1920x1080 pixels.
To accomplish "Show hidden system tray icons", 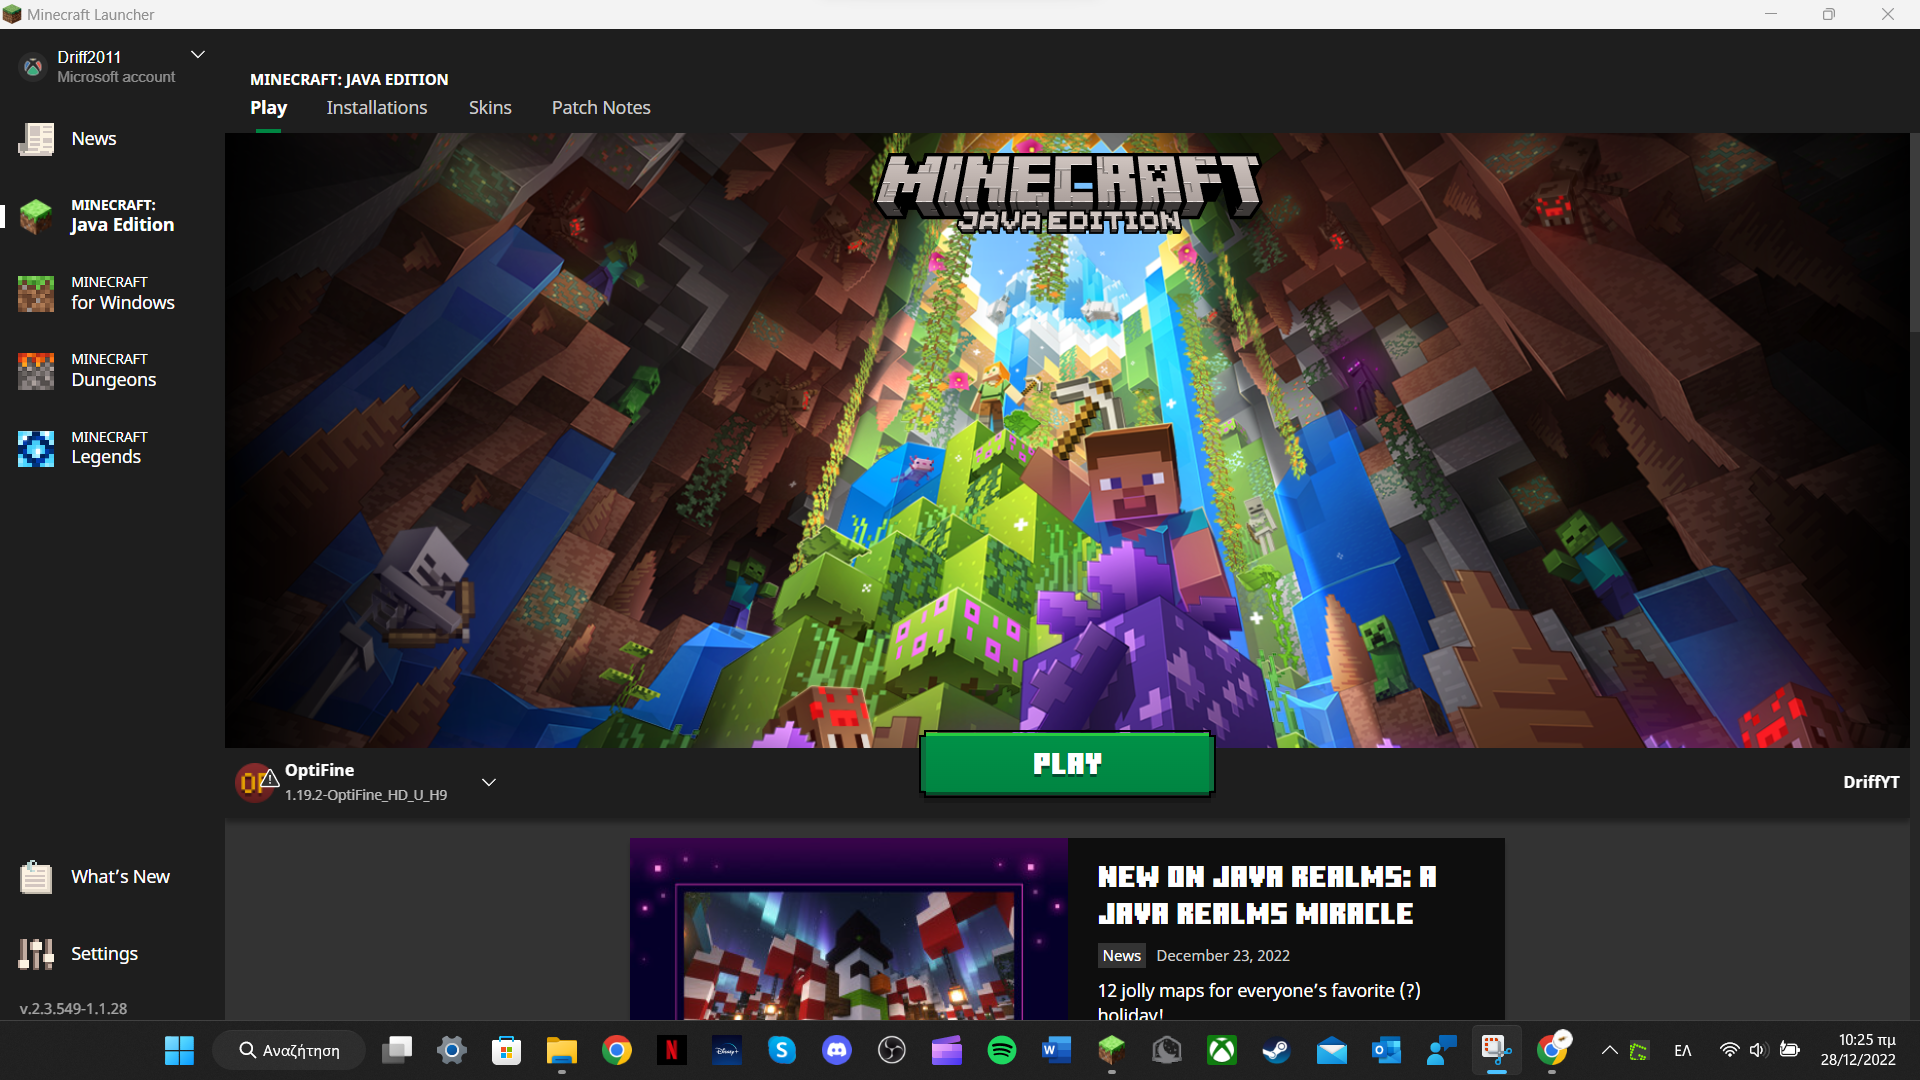I will [1609, 1050].
